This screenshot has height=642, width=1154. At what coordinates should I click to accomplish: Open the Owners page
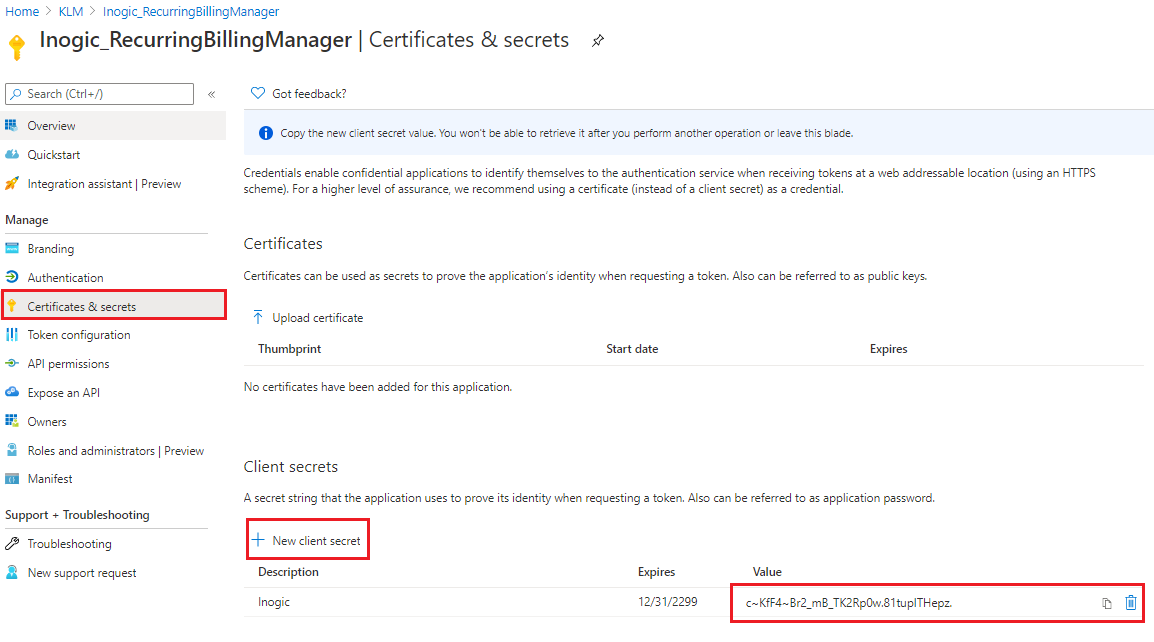click(47, 422)
